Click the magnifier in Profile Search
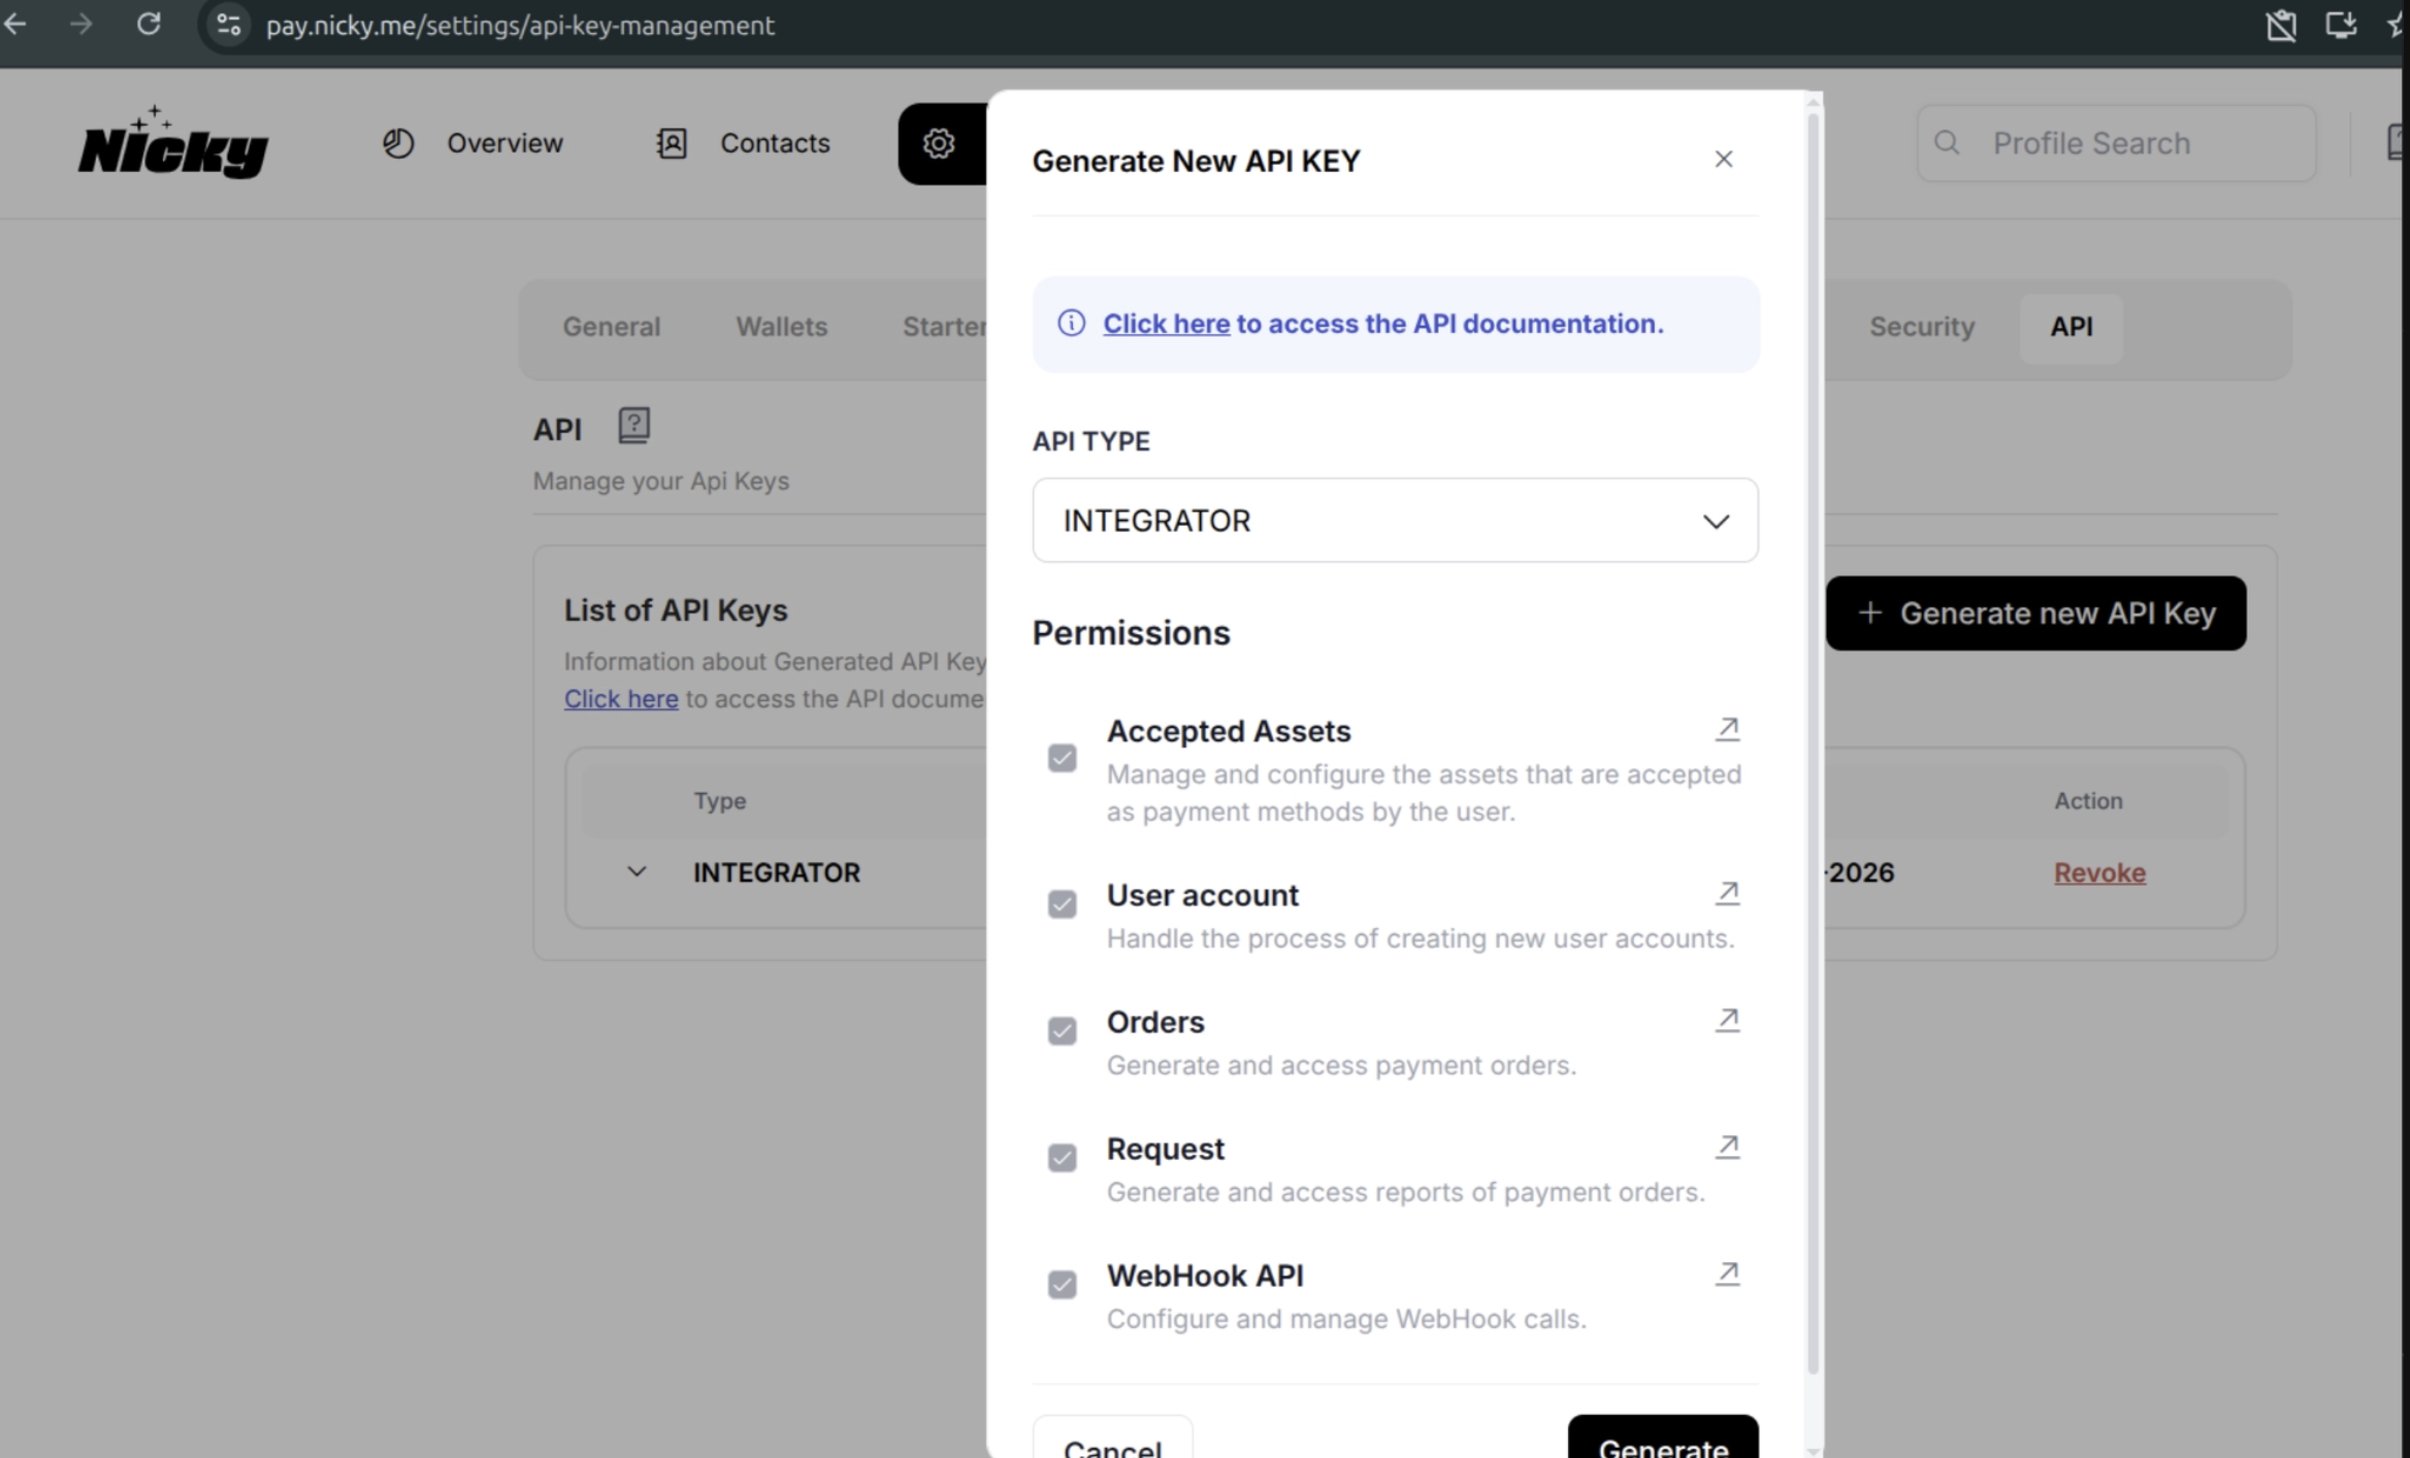Viewport: 2410px width, 1458px height. coord(1947,143)
